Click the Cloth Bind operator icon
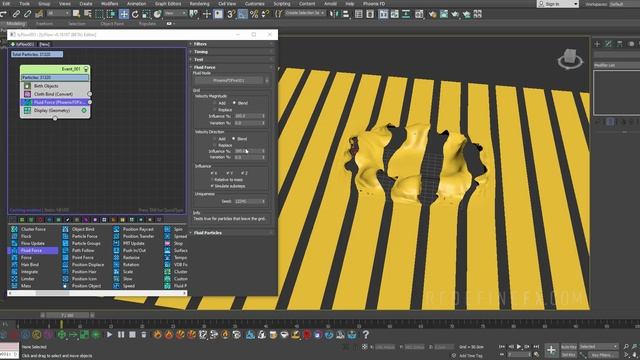This screenshot has height=360, width=640. coord(27,94)
